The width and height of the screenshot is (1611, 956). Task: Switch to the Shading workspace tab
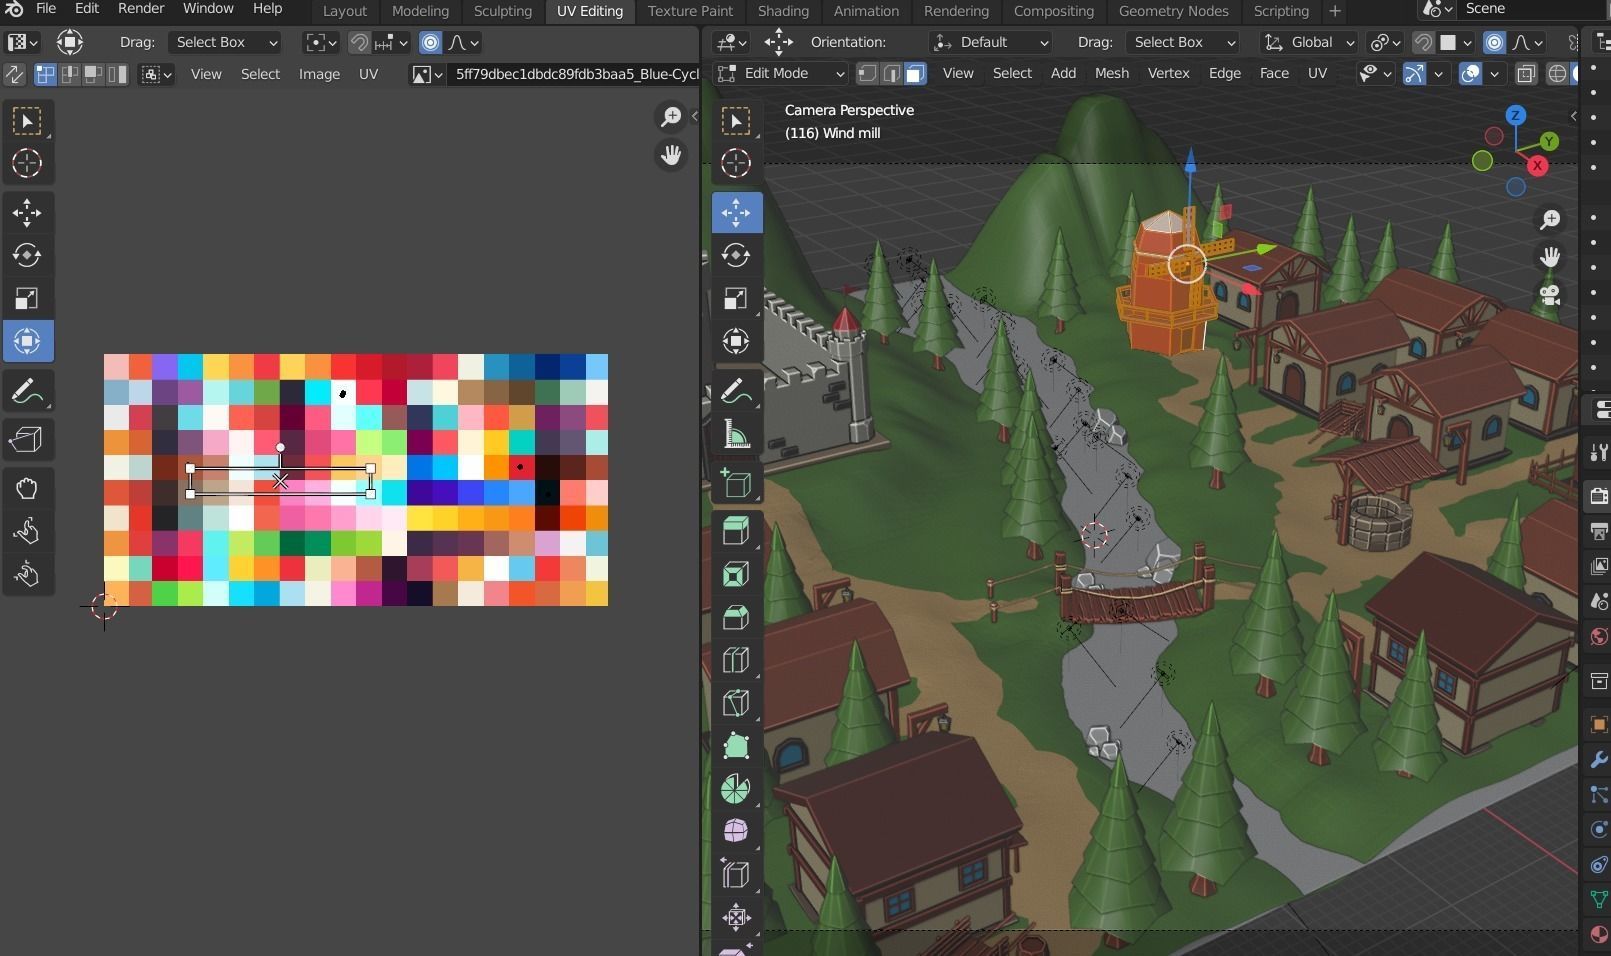pyautogui.click(x=783, y=11)
